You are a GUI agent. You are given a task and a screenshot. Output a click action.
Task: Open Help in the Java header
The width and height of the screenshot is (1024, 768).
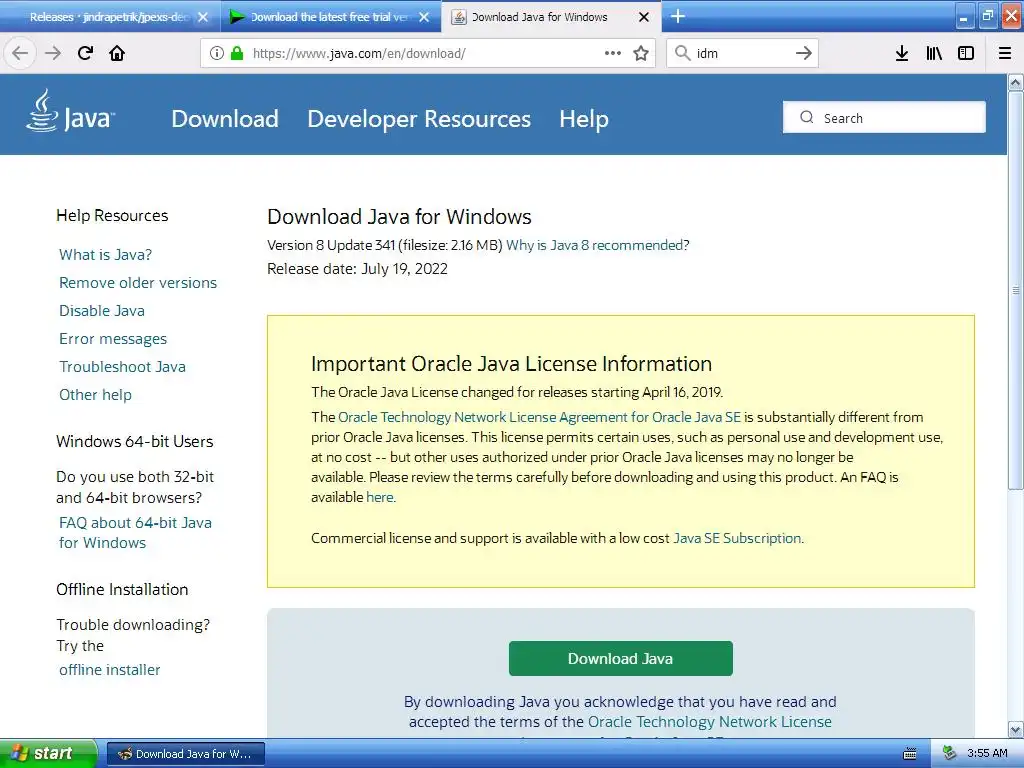tap(584, 119)
